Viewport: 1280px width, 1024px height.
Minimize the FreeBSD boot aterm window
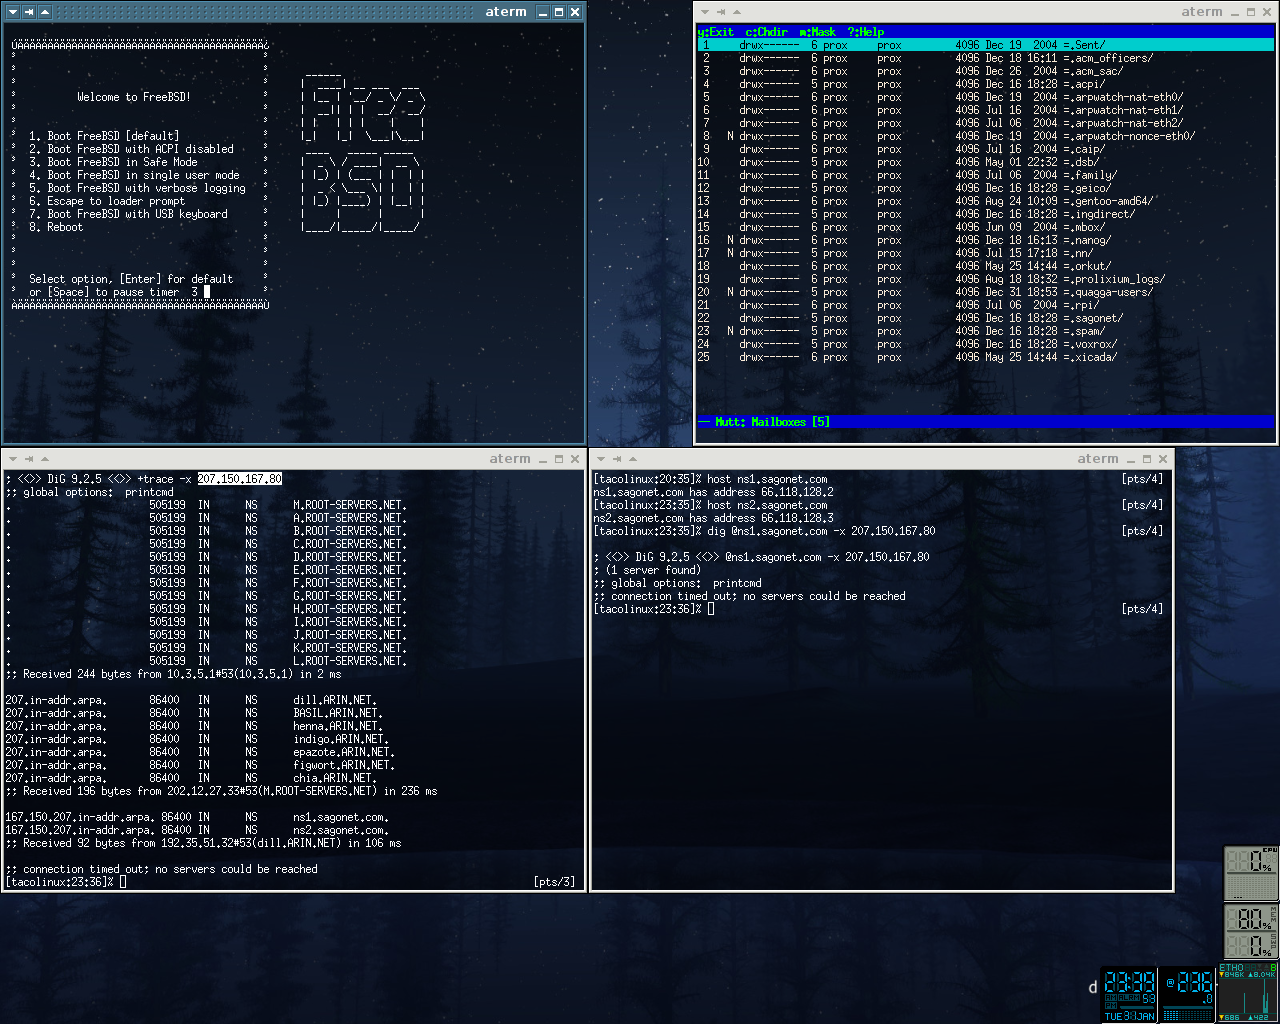541,12
